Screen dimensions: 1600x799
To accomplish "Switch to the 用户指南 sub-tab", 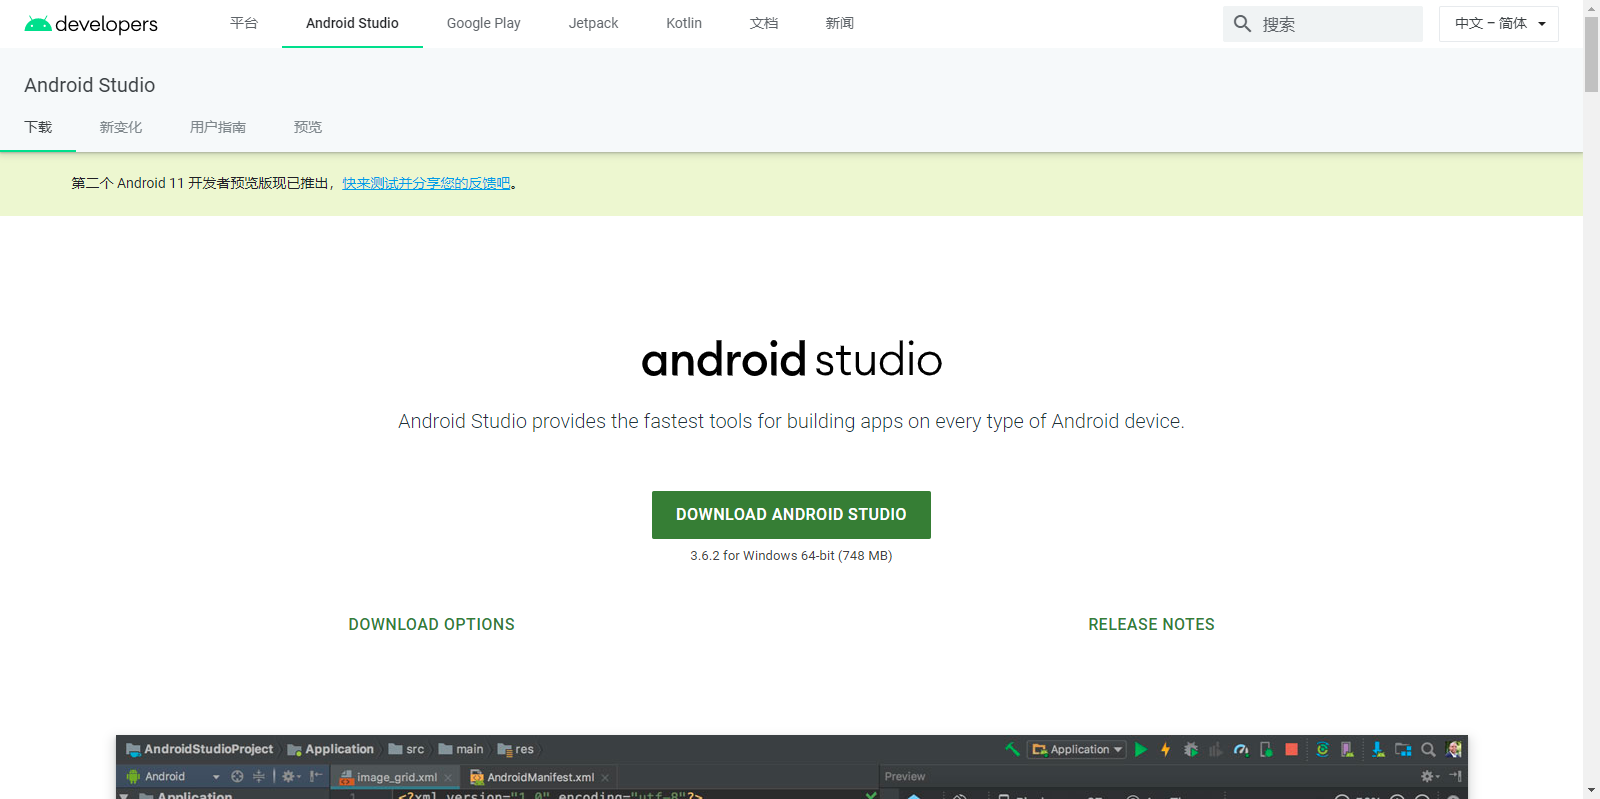I will tap(218, 127).
